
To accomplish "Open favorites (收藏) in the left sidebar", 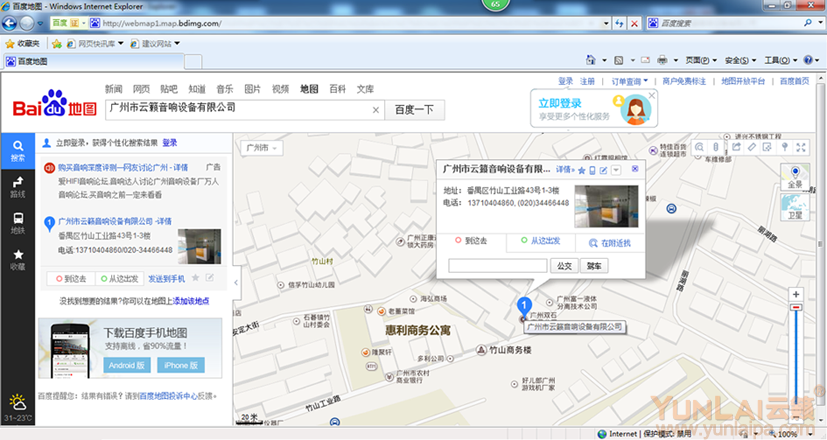I will click(x=17, y=260).
